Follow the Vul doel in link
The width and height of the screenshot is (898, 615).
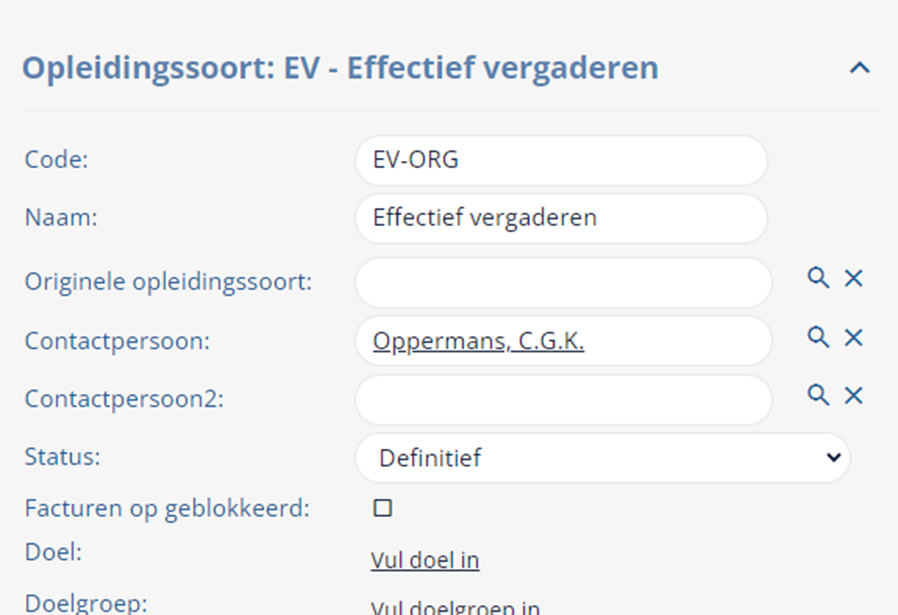(425, 560)
